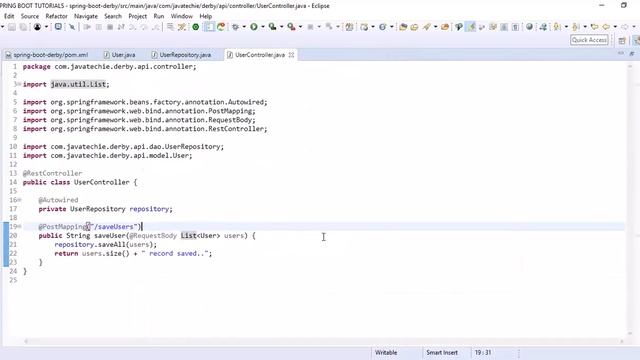
Task: Click the Step Return icon
Action: (x=156, y=27)
